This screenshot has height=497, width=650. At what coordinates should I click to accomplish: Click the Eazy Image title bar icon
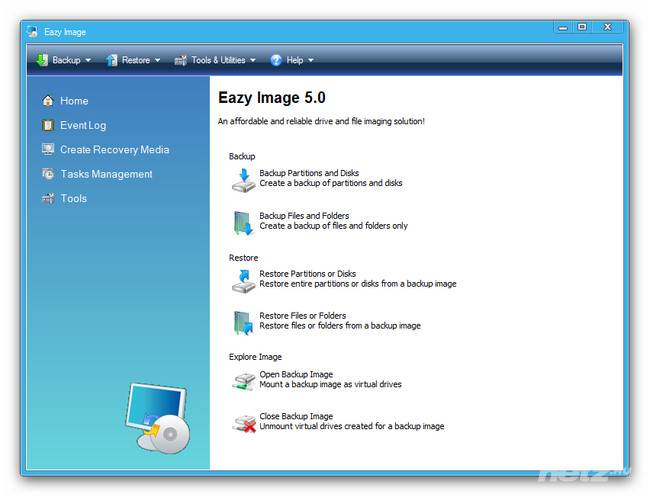click(33, 32)
